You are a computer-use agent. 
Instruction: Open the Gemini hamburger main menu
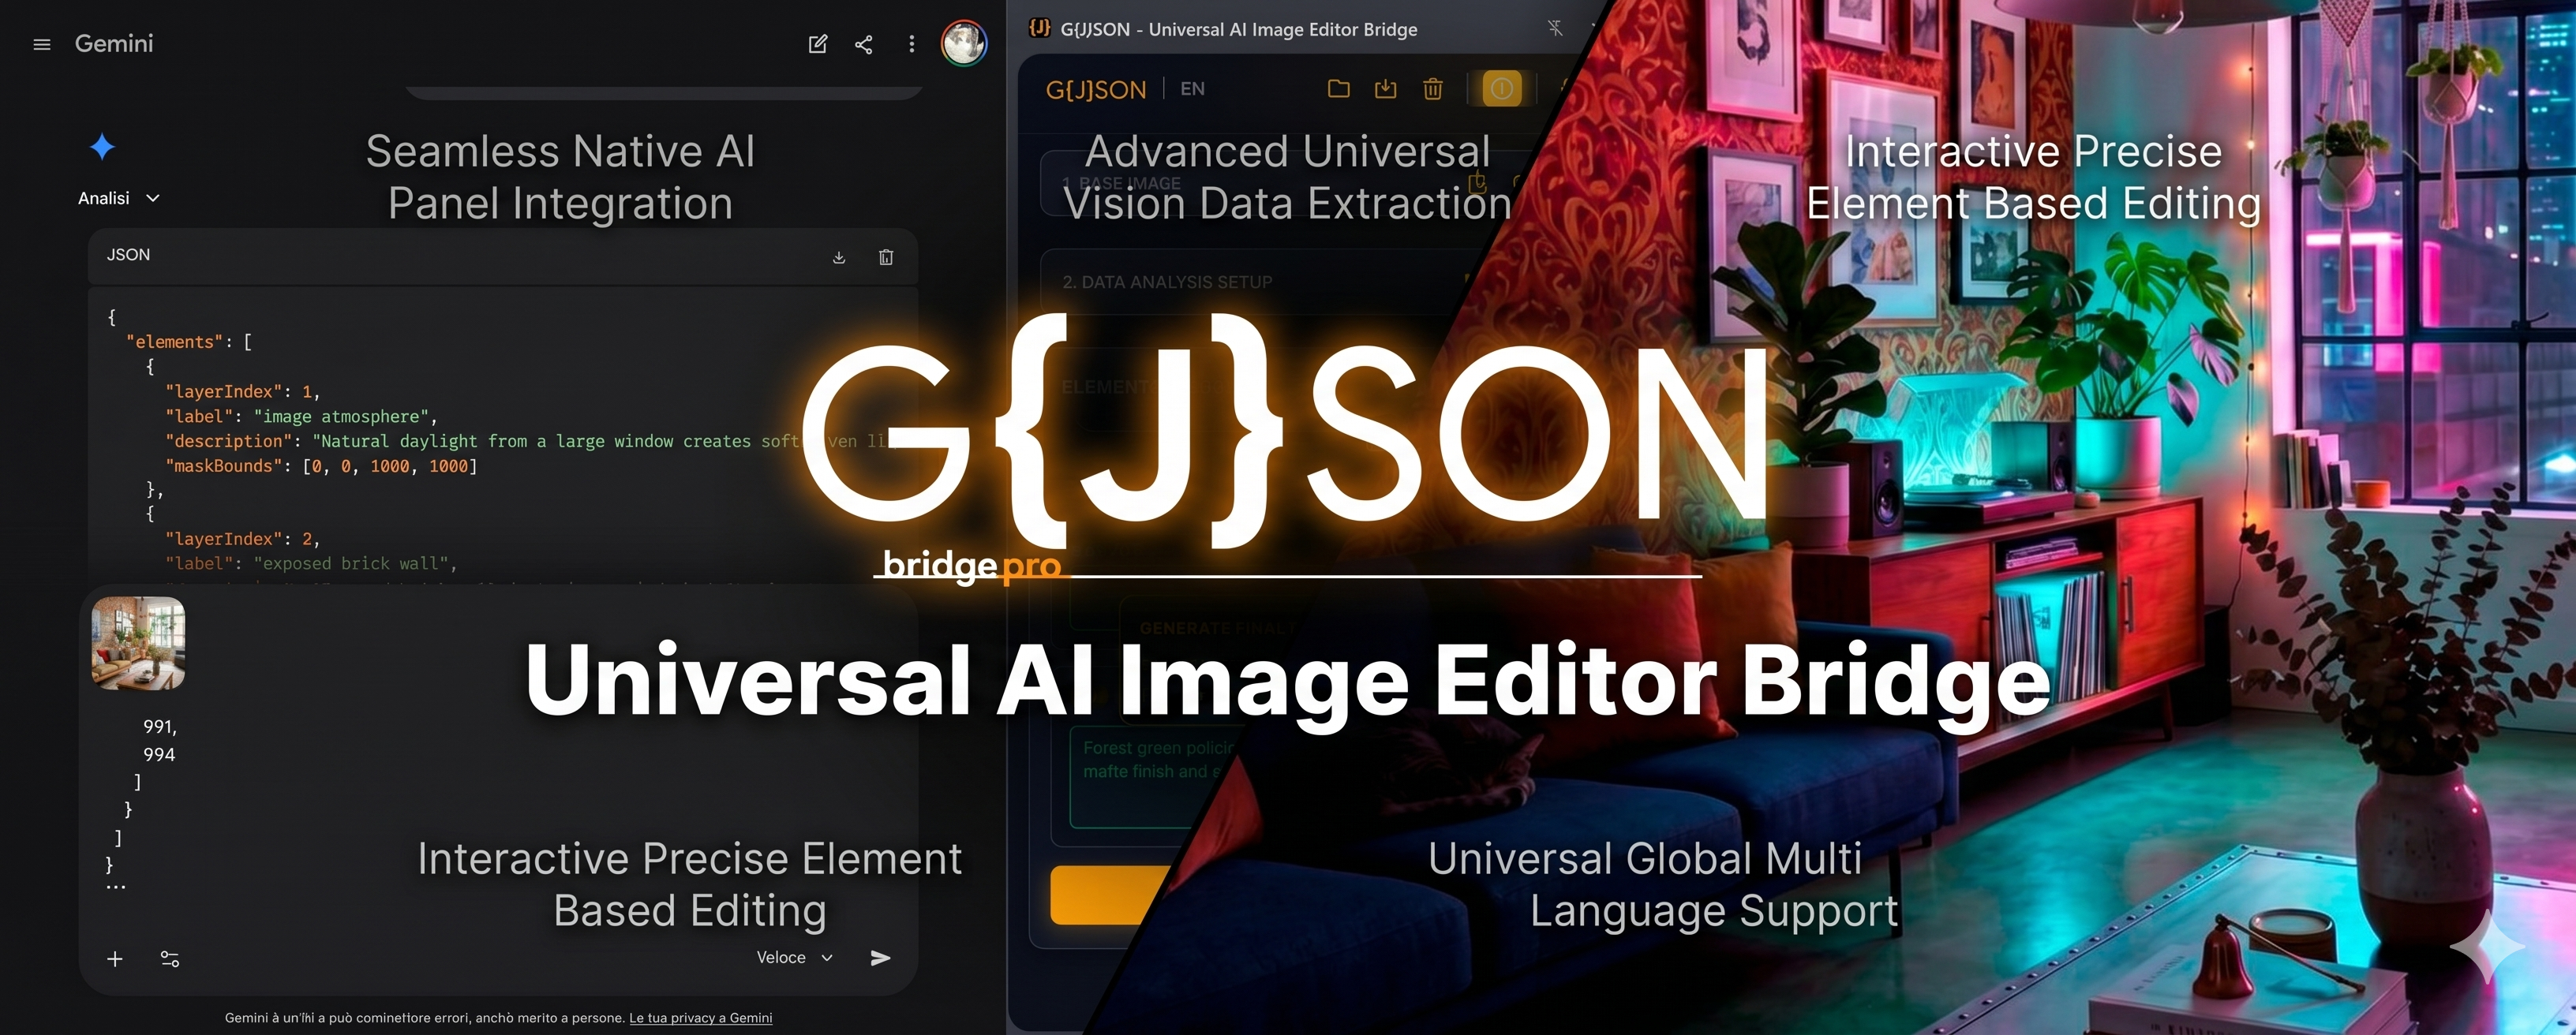(x=42, y=44)
